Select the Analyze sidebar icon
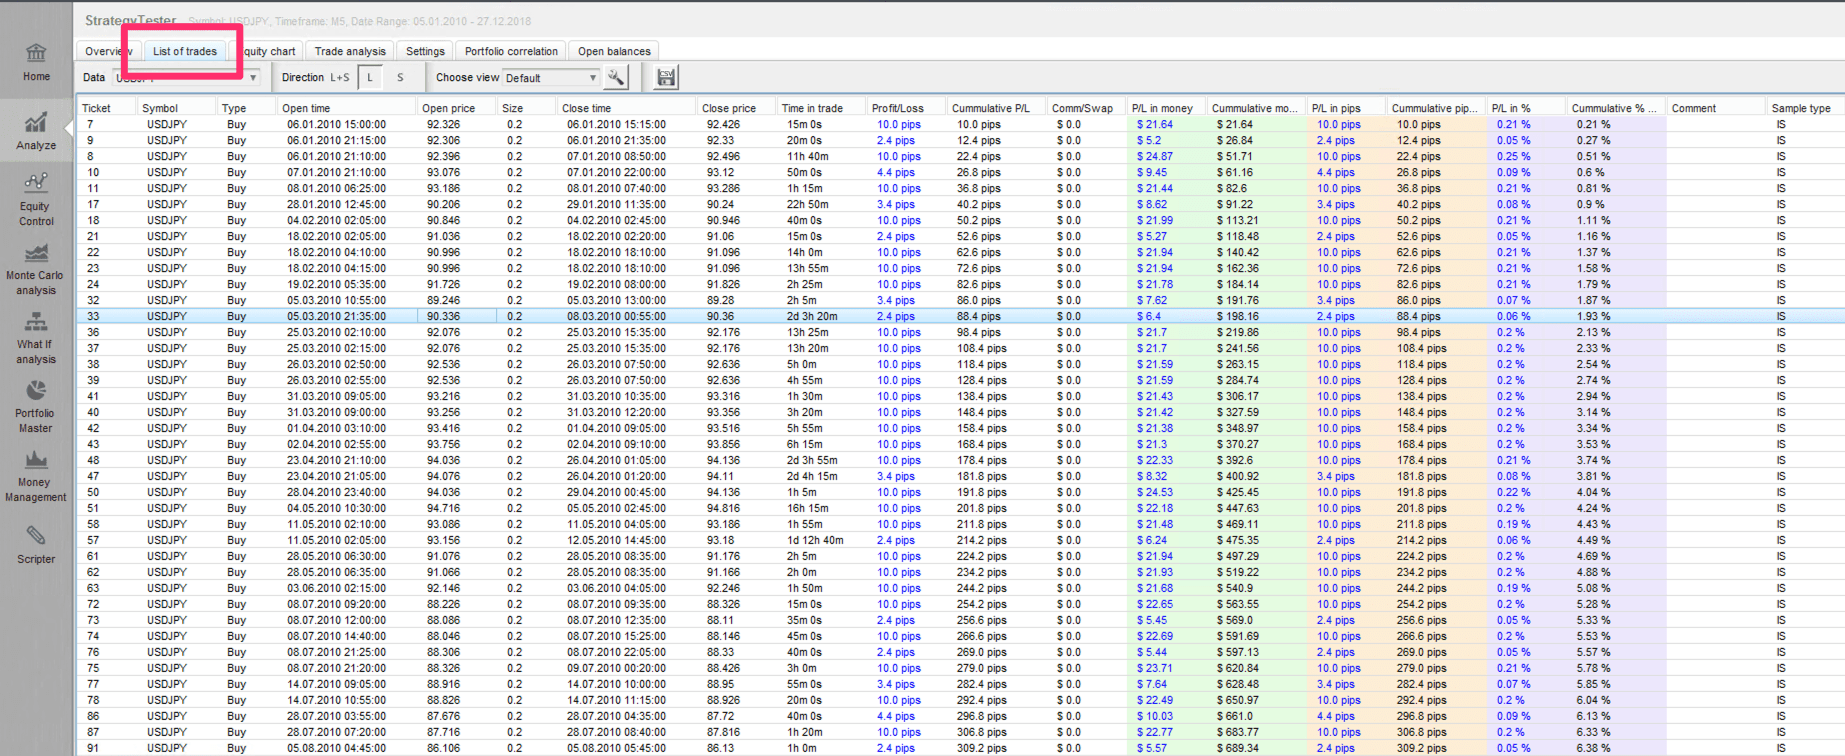 click(36, 131)
